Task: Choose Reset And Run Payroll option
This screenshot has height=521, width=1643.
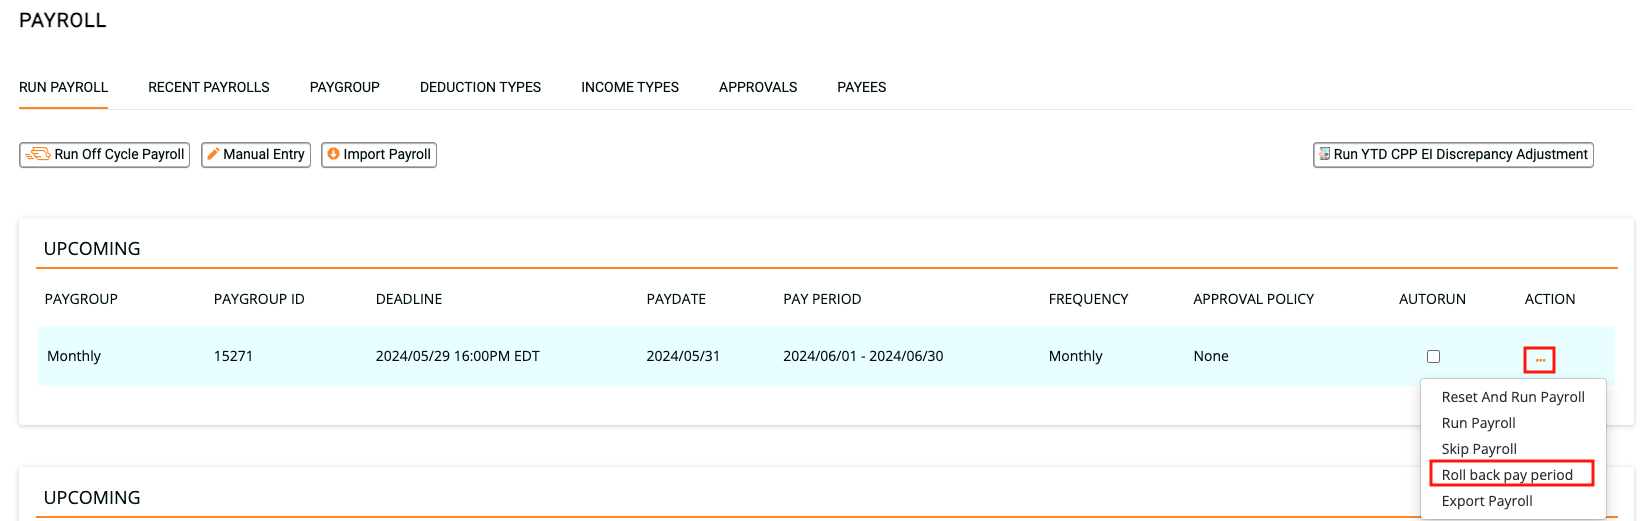Action: point(1512,397)
